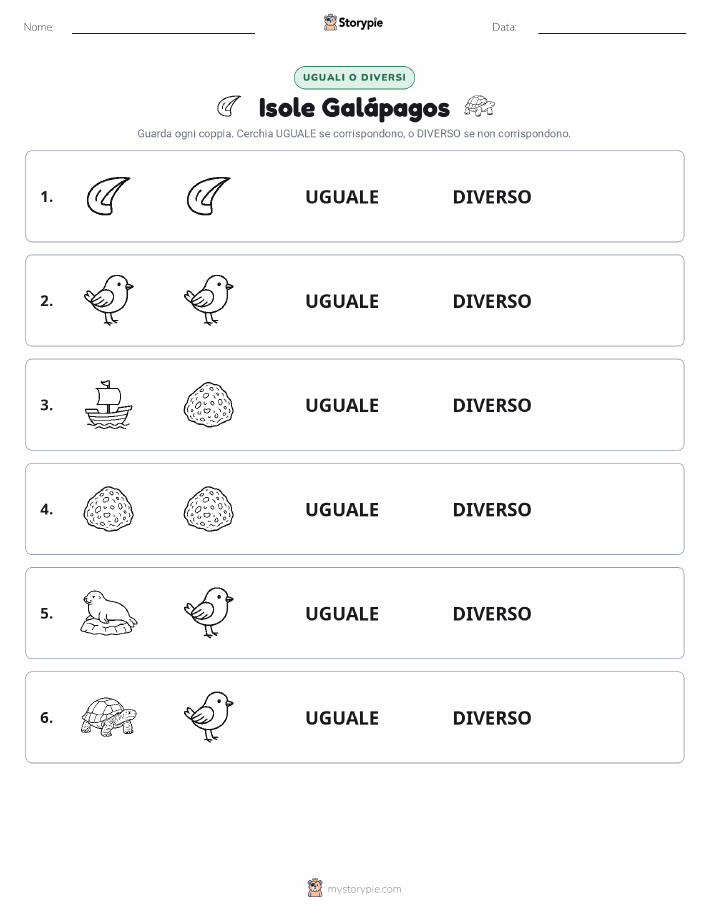Choose DIVERSO for row 5
This screenshot has height=917, width=709.
[492, 613]
